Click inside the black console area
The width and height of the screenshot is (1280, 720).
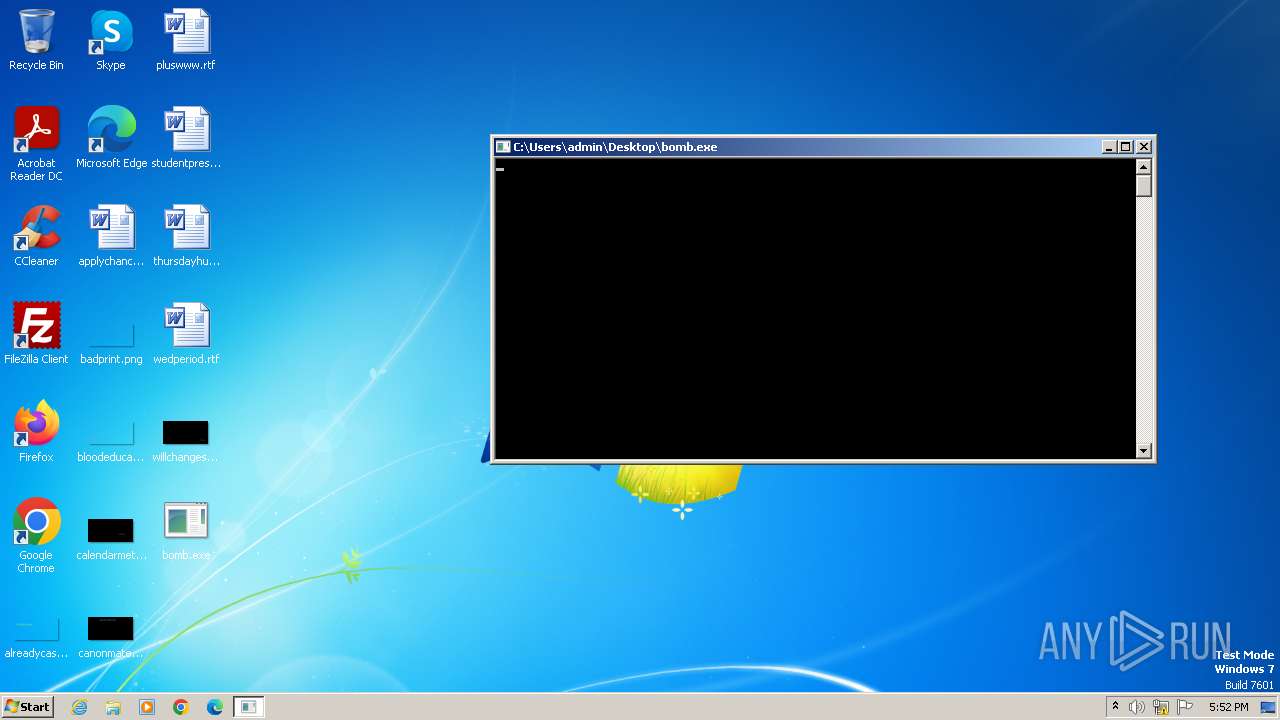point(815,309)
